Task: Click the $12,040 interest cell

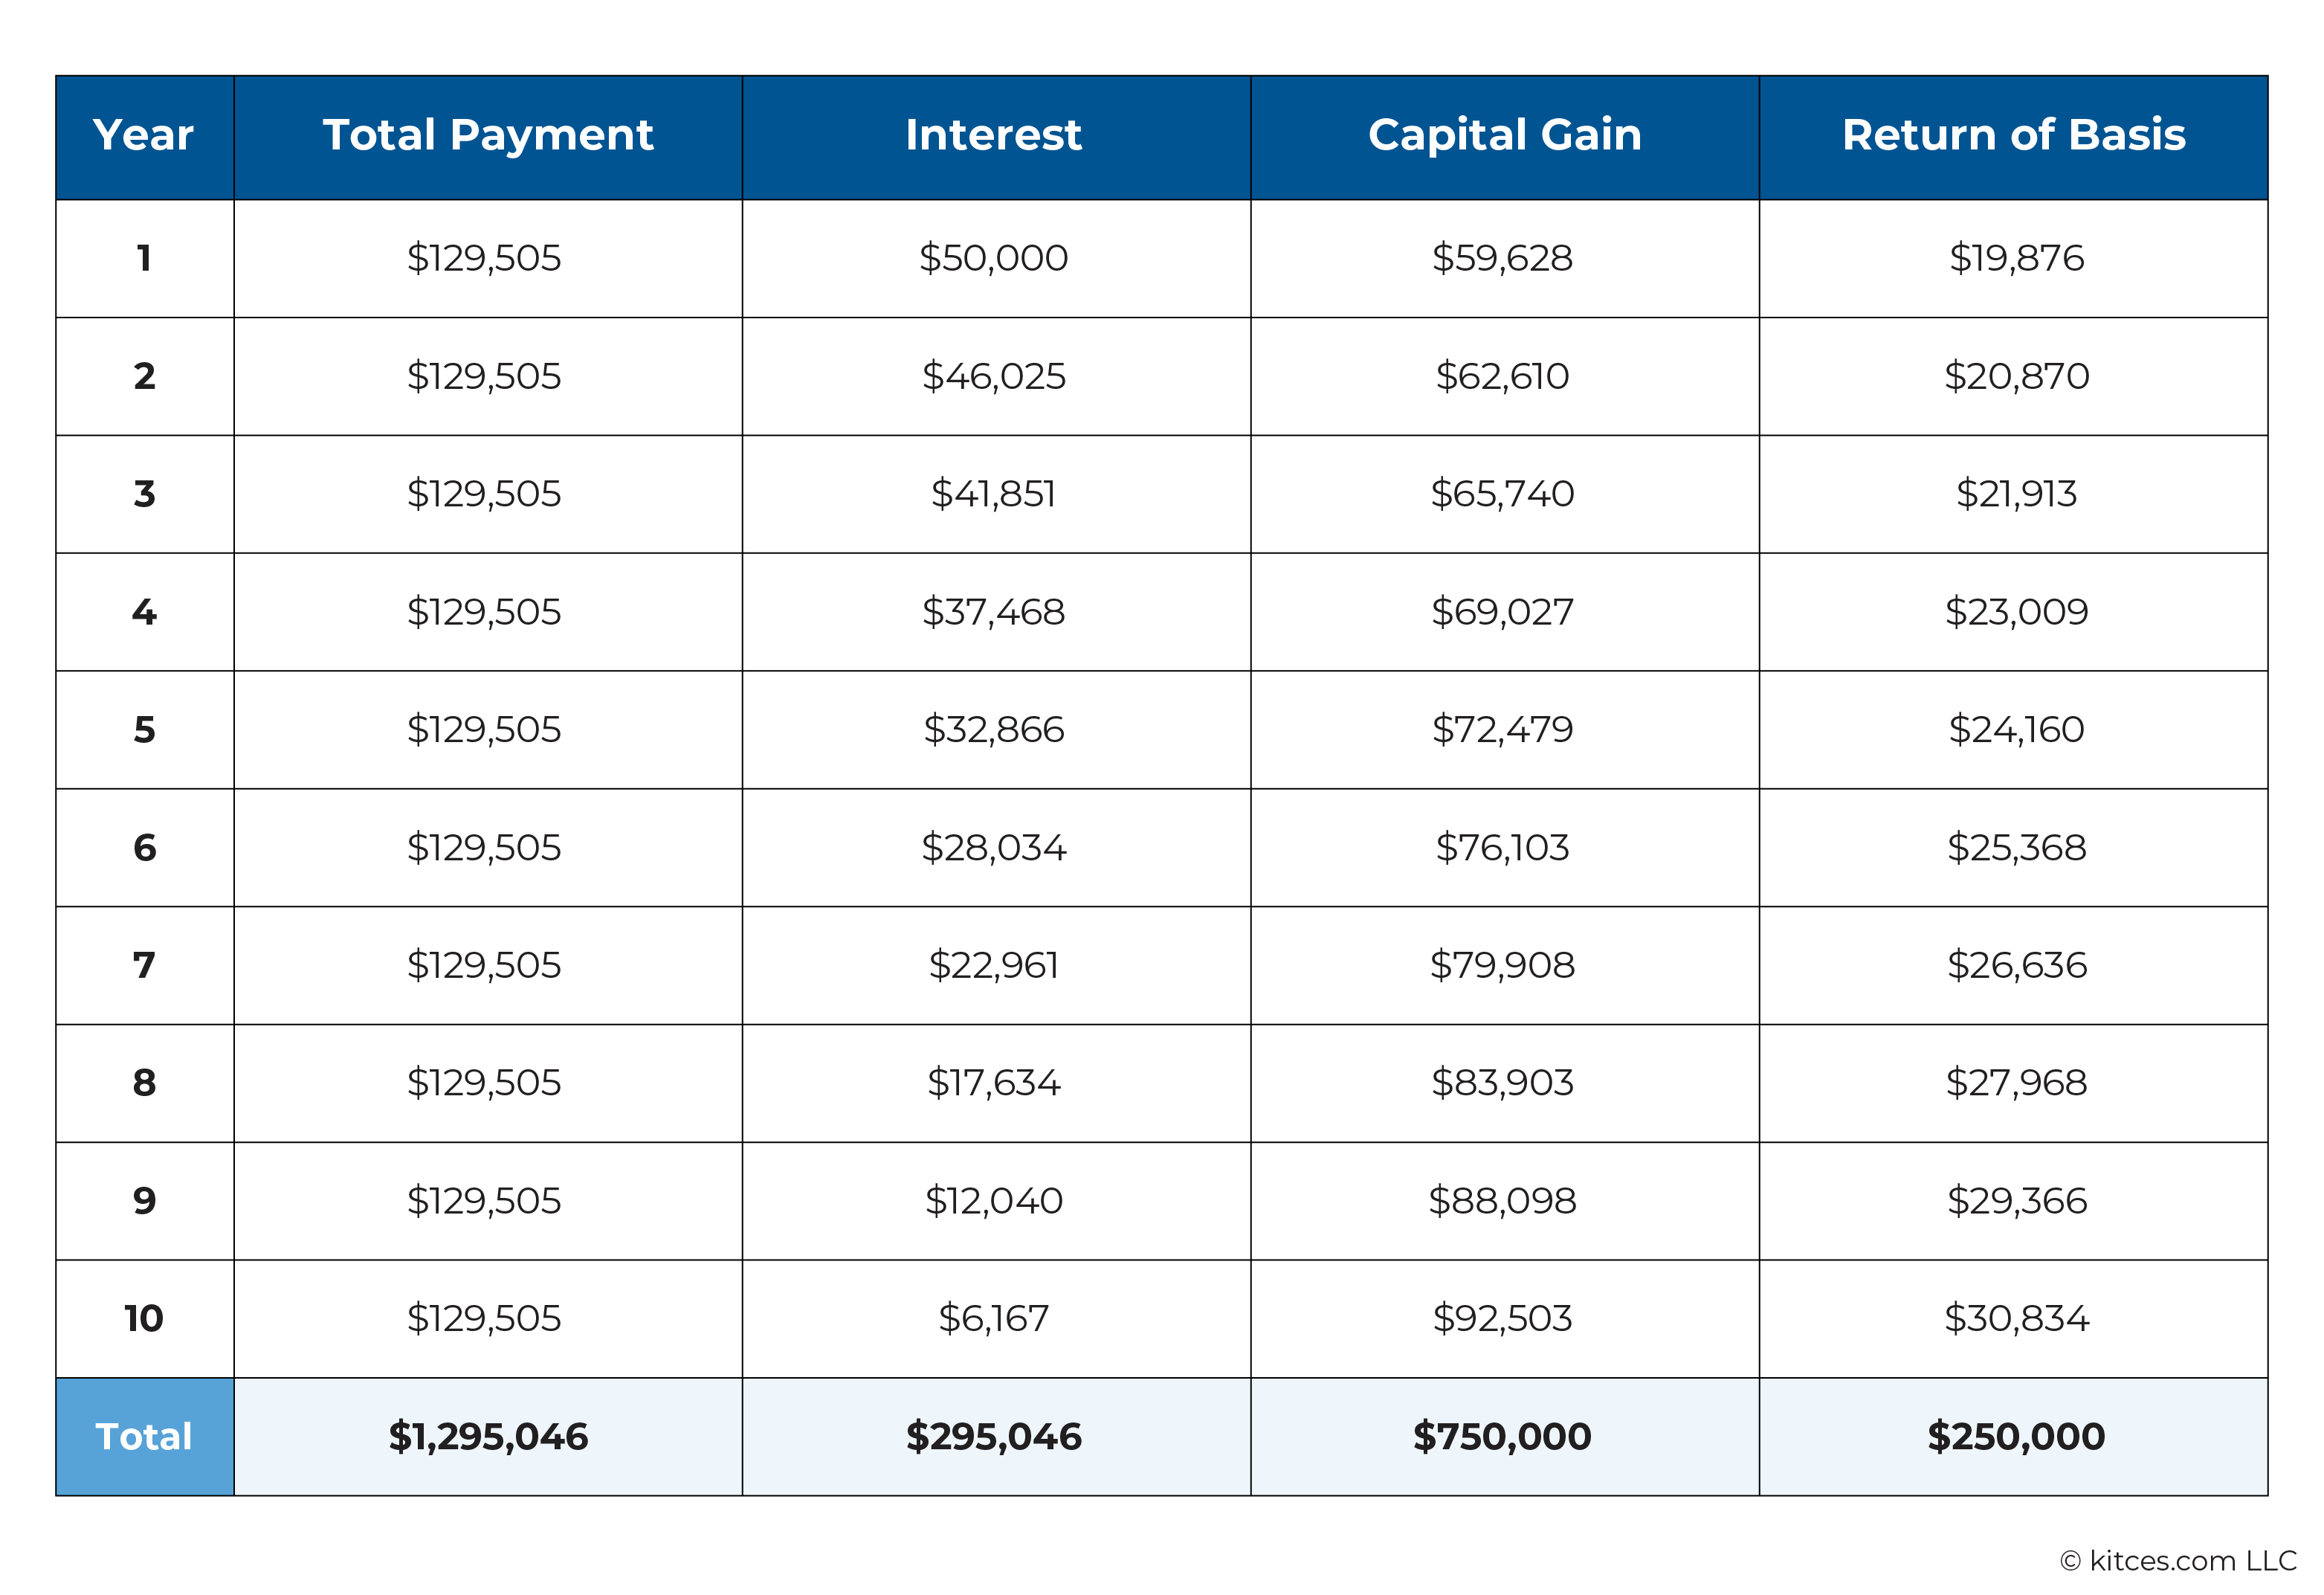Action: point(994,1201)
